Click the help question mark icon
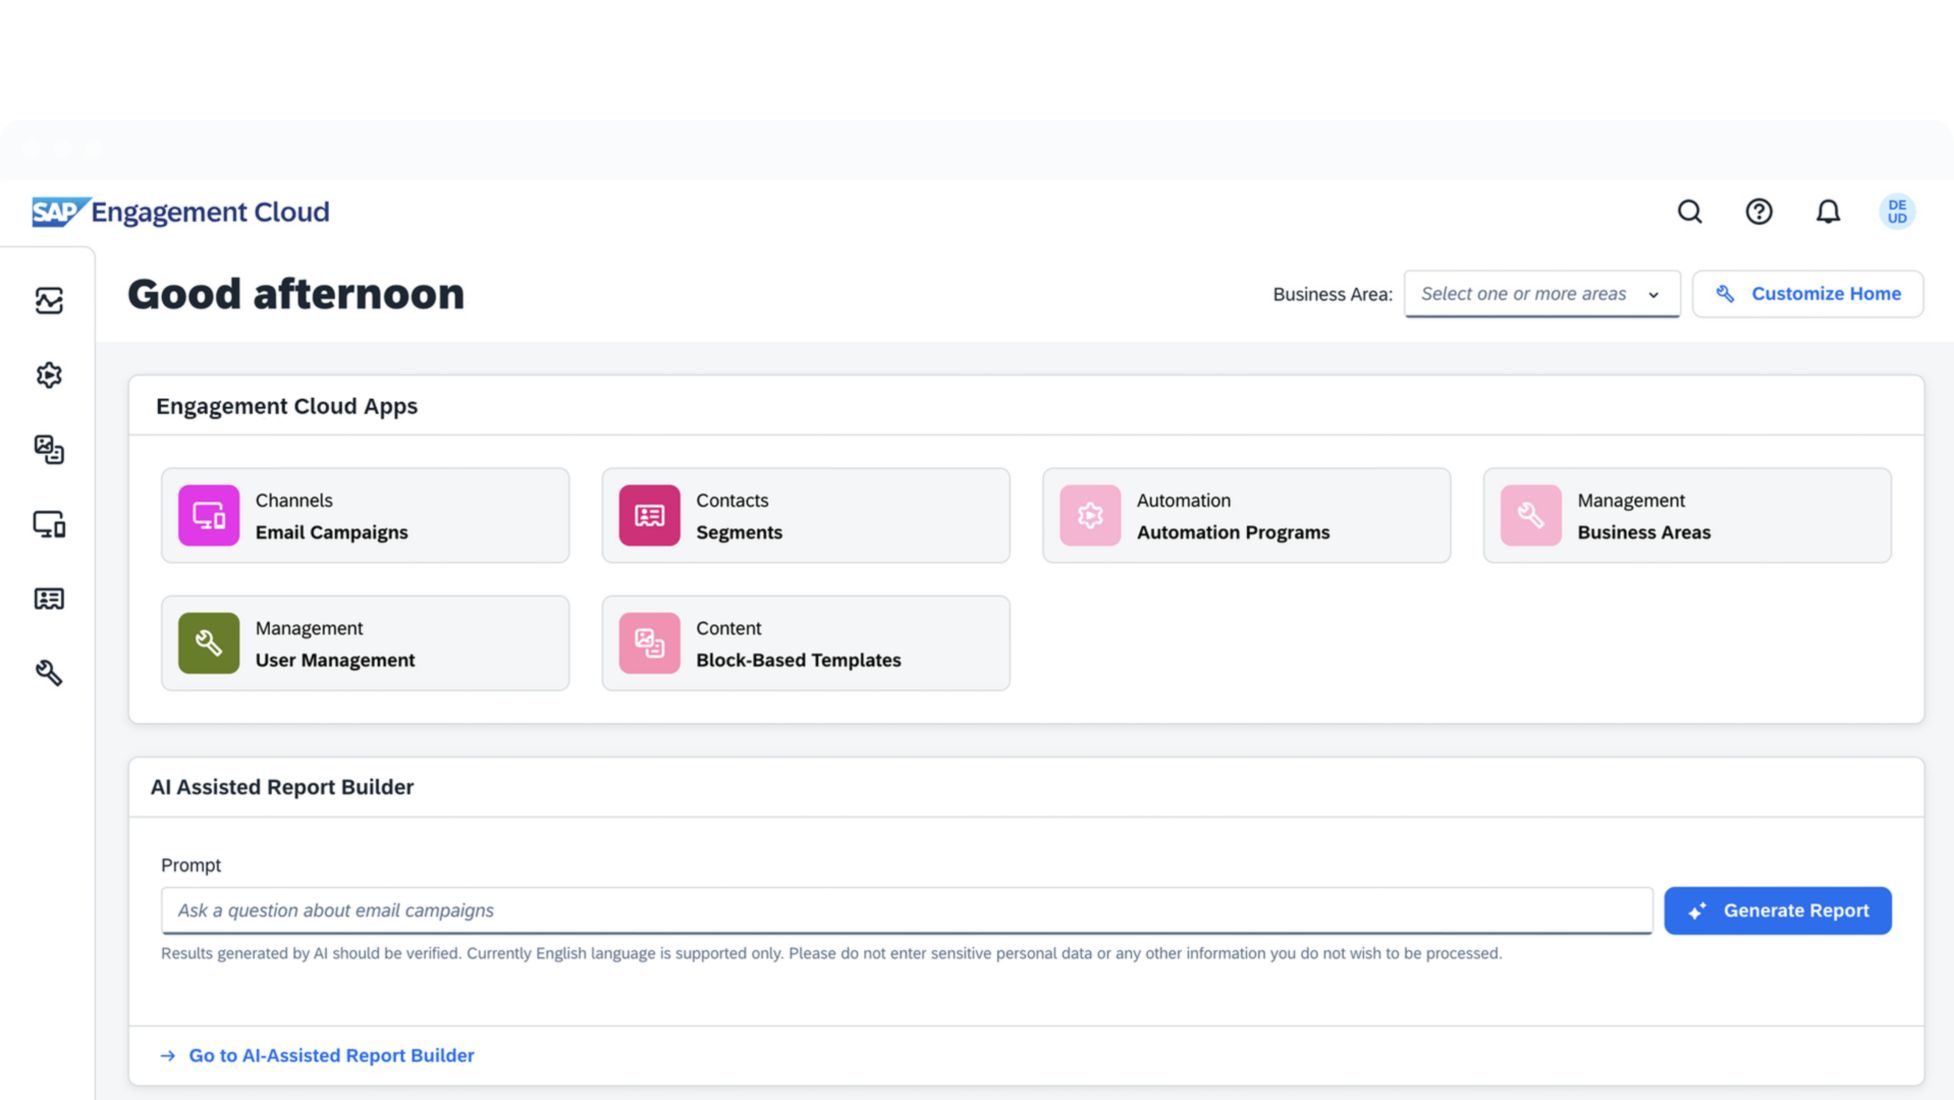This screenshot has width=1954, height=1100. pos(1758,212)
